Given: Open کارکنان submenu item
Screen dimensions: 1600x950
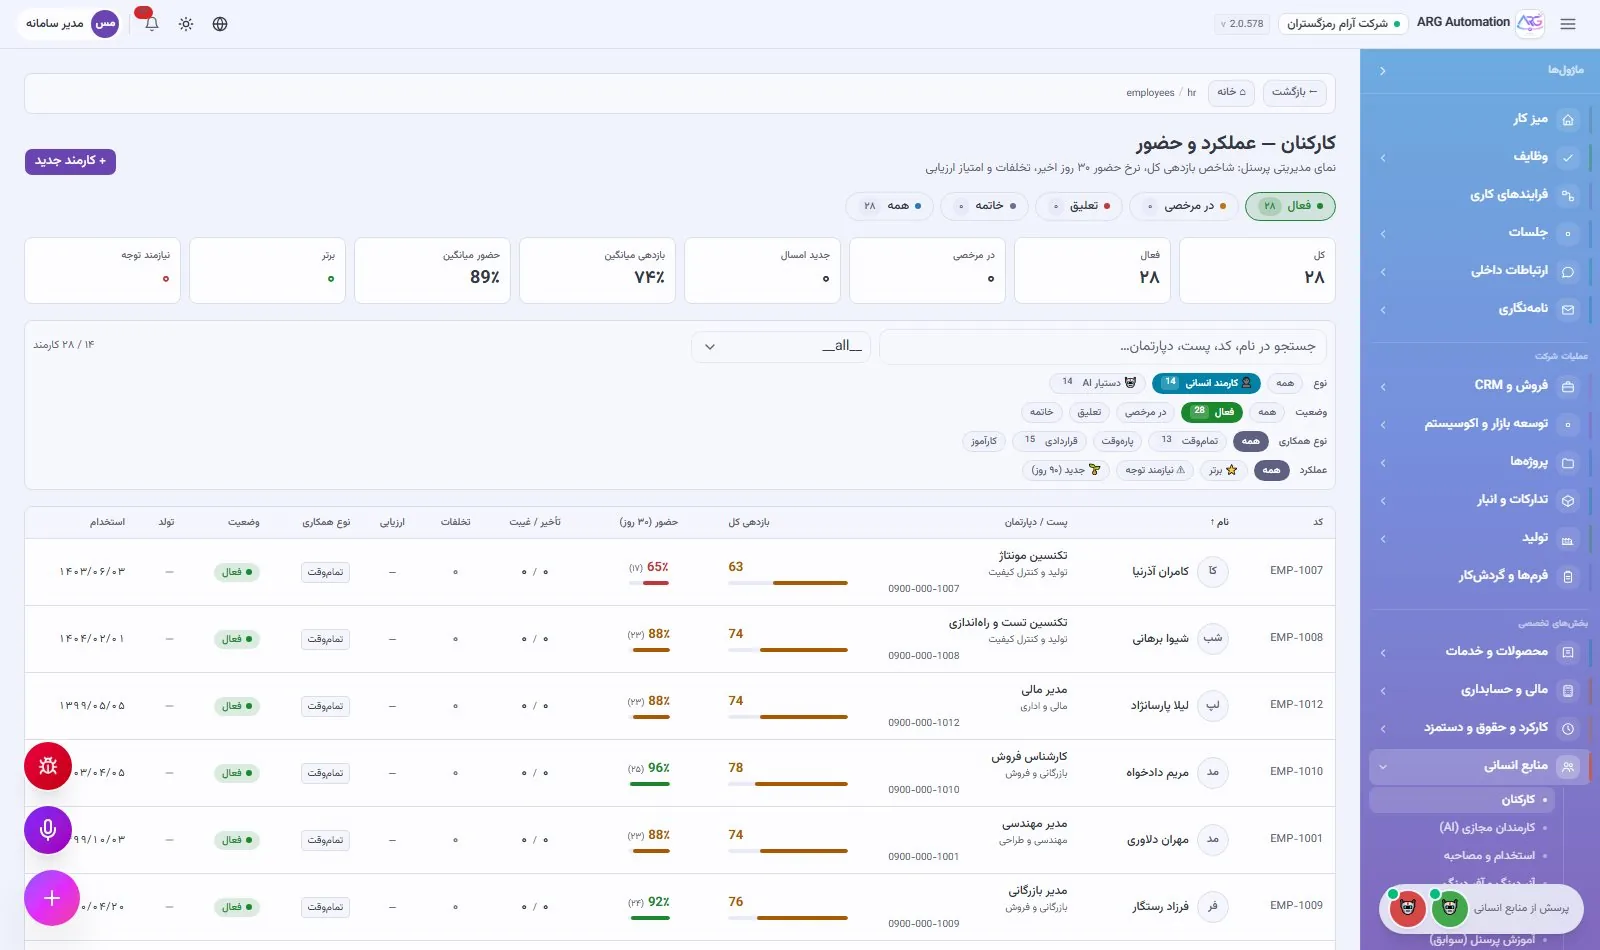Looking at the screenshot, I should coord(1461,800).
